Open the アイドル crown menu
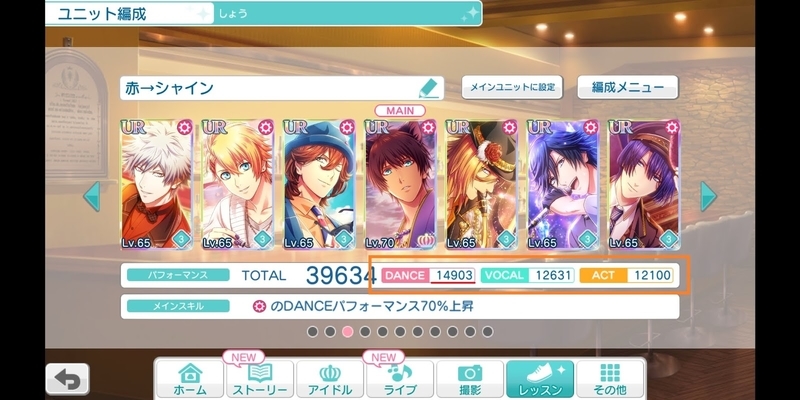This screenshot has height=400, width=800. pos(330,379)
